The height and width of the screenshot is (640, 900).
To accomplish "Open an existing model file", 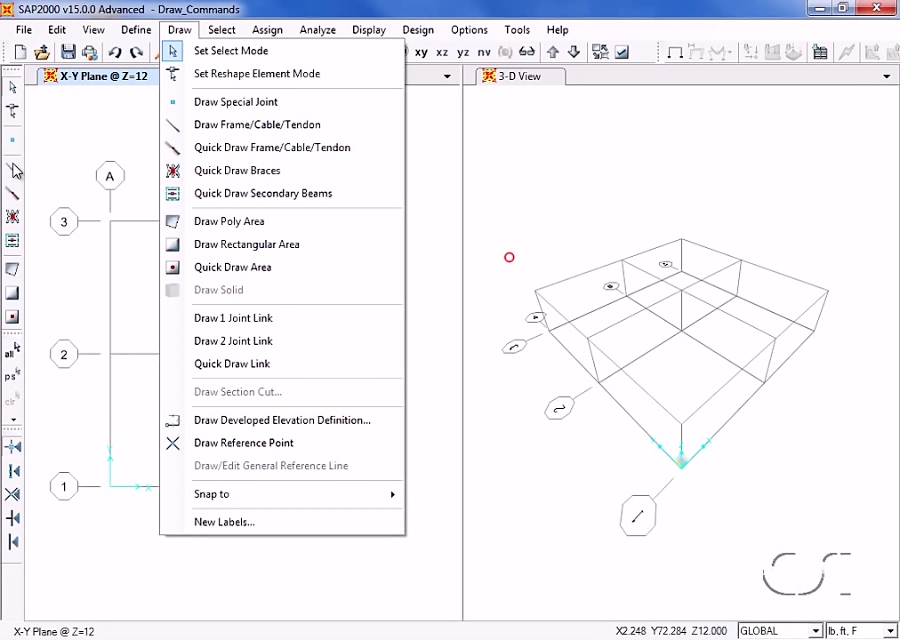I will tap(43, 52).
